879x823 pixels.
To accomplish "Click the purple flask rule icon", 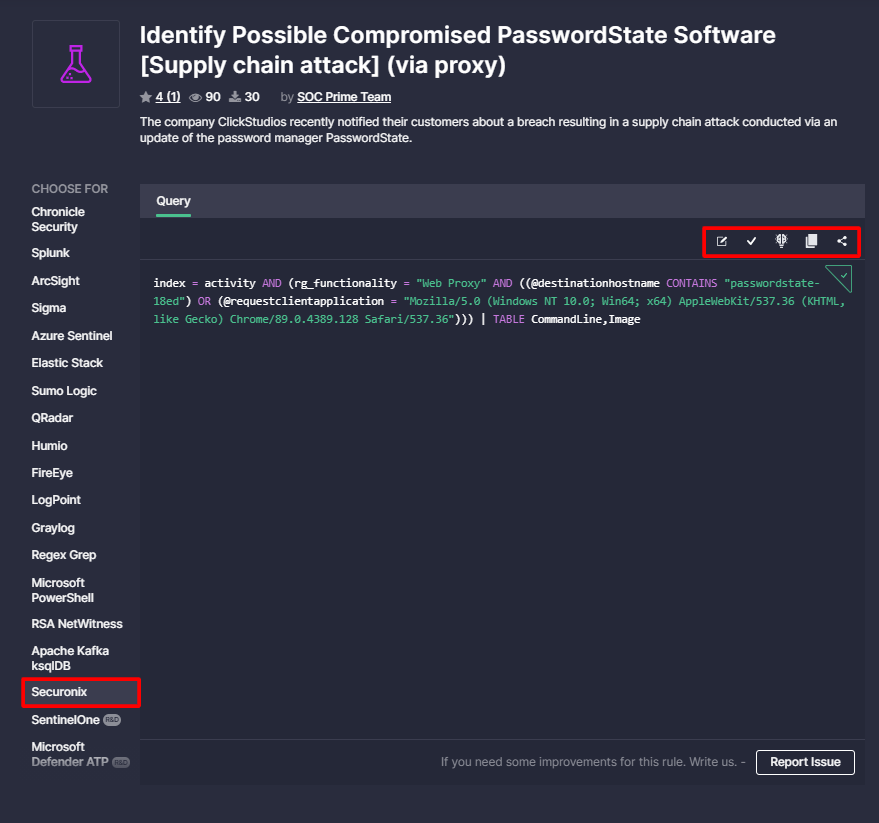I will pos(76,64).
